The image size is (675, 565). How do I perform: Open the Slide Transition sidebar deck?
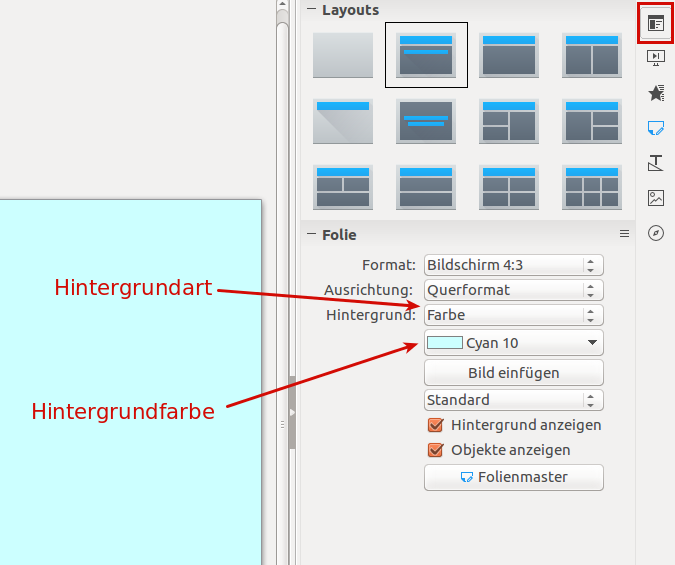[x=656, y=58]
